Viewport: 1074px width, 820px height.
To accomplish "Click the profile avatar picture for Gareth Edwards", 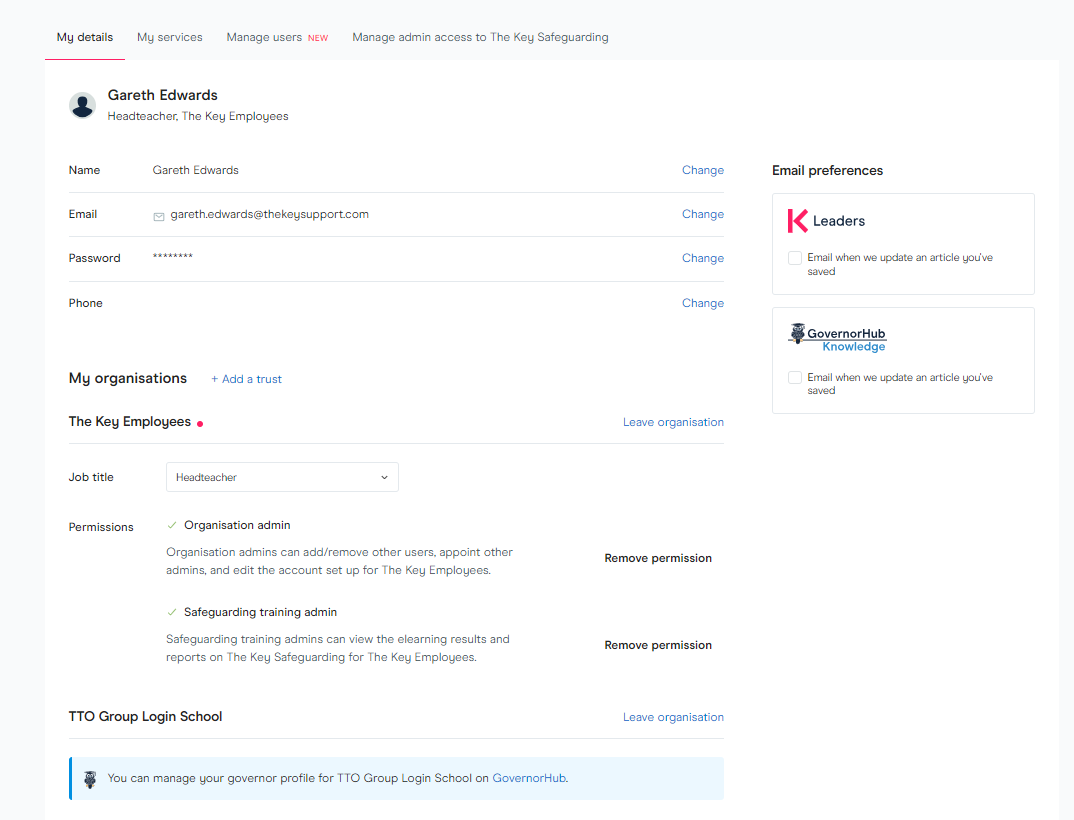I will tap(82, 104).
